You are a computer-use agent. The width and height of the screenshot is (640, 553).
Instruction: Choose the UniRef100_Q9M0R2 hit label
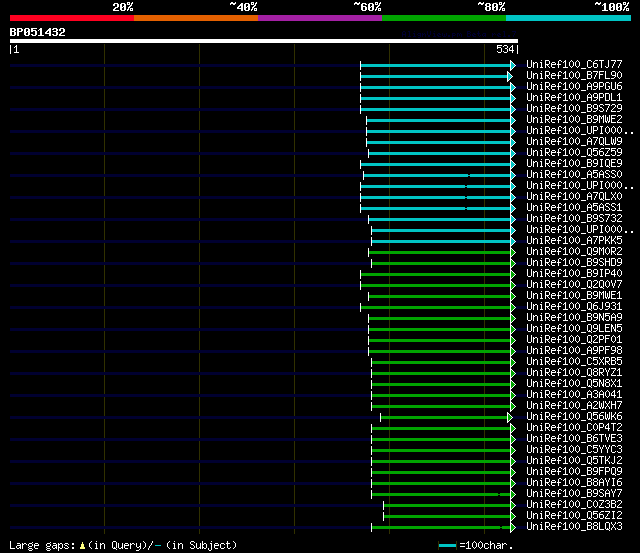(574, 252)
